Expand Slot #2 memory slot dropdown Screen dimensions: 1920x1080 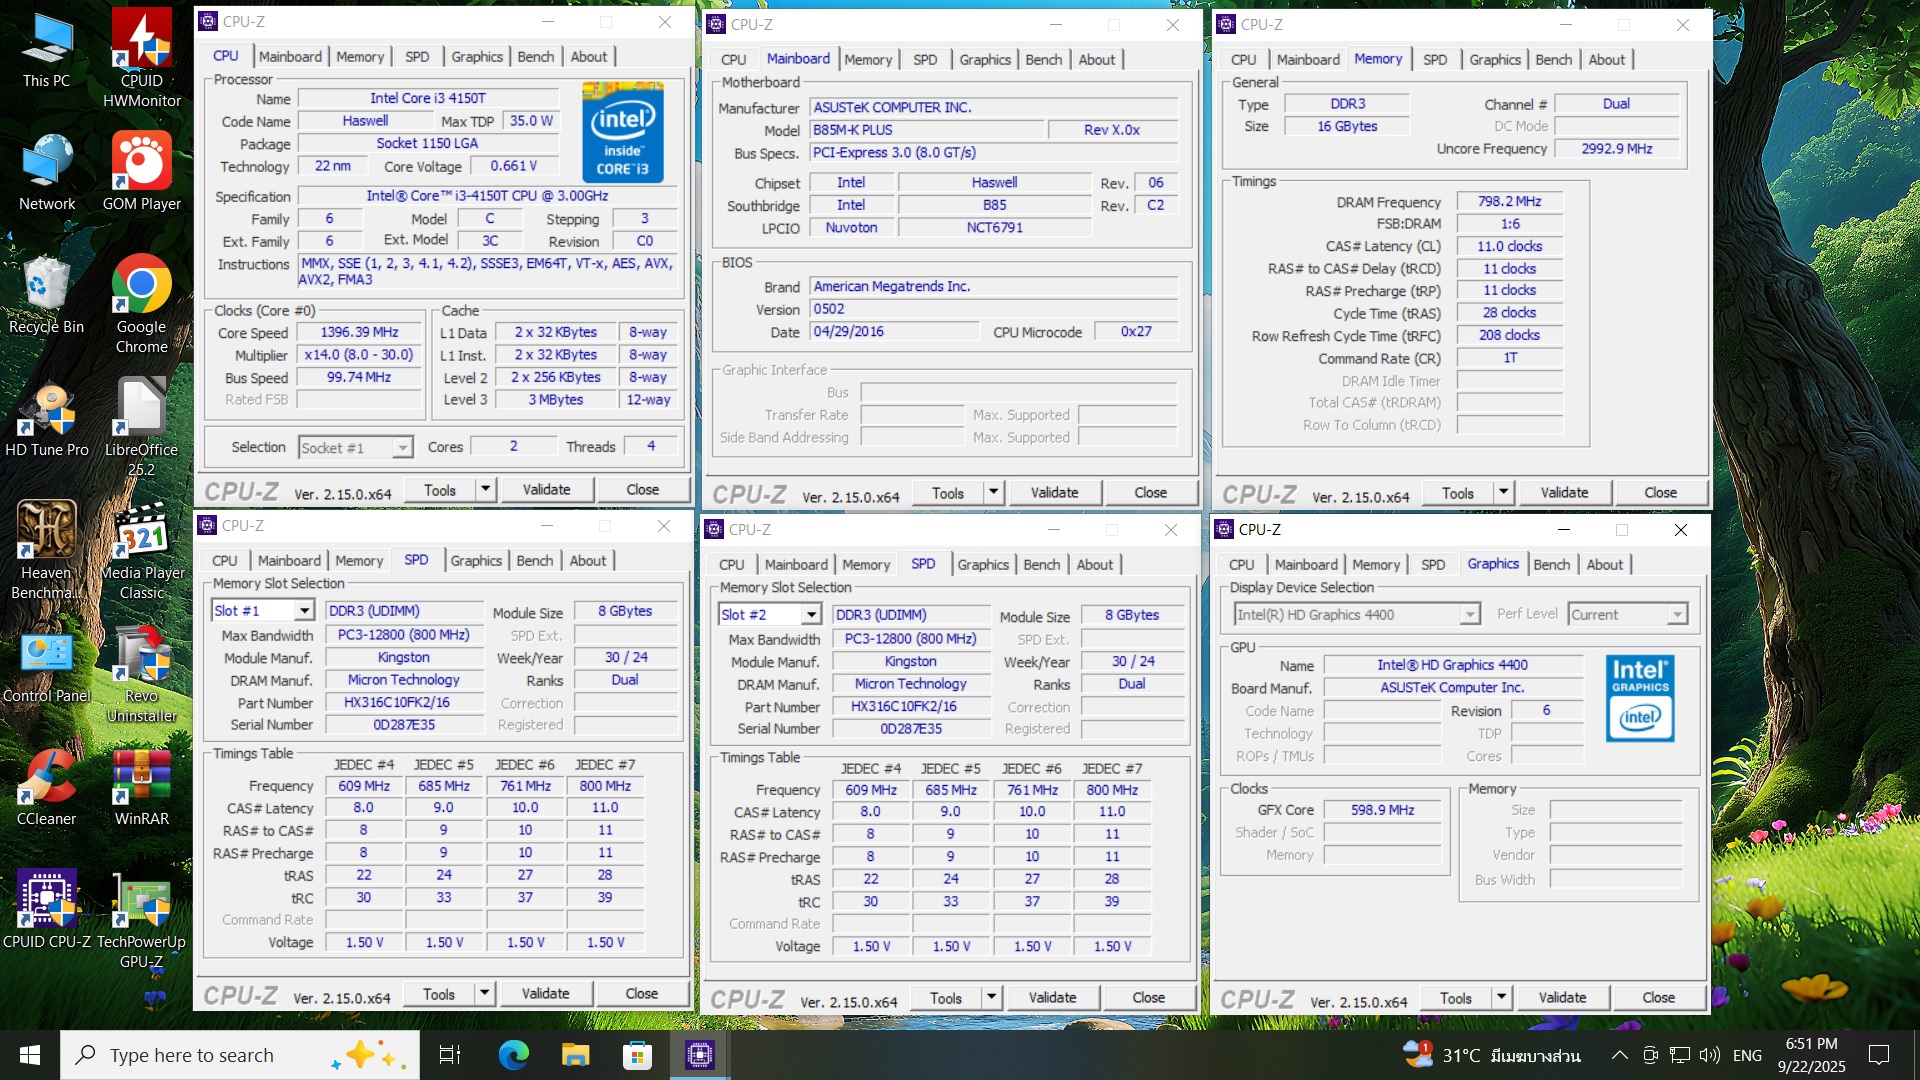(811, 615)
